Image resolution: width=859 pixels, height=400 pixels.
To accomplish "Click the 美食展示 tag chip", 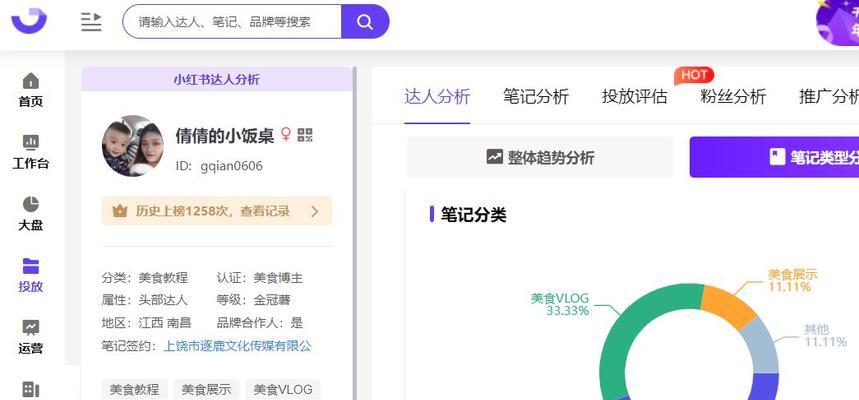I will tap(207, 390).
